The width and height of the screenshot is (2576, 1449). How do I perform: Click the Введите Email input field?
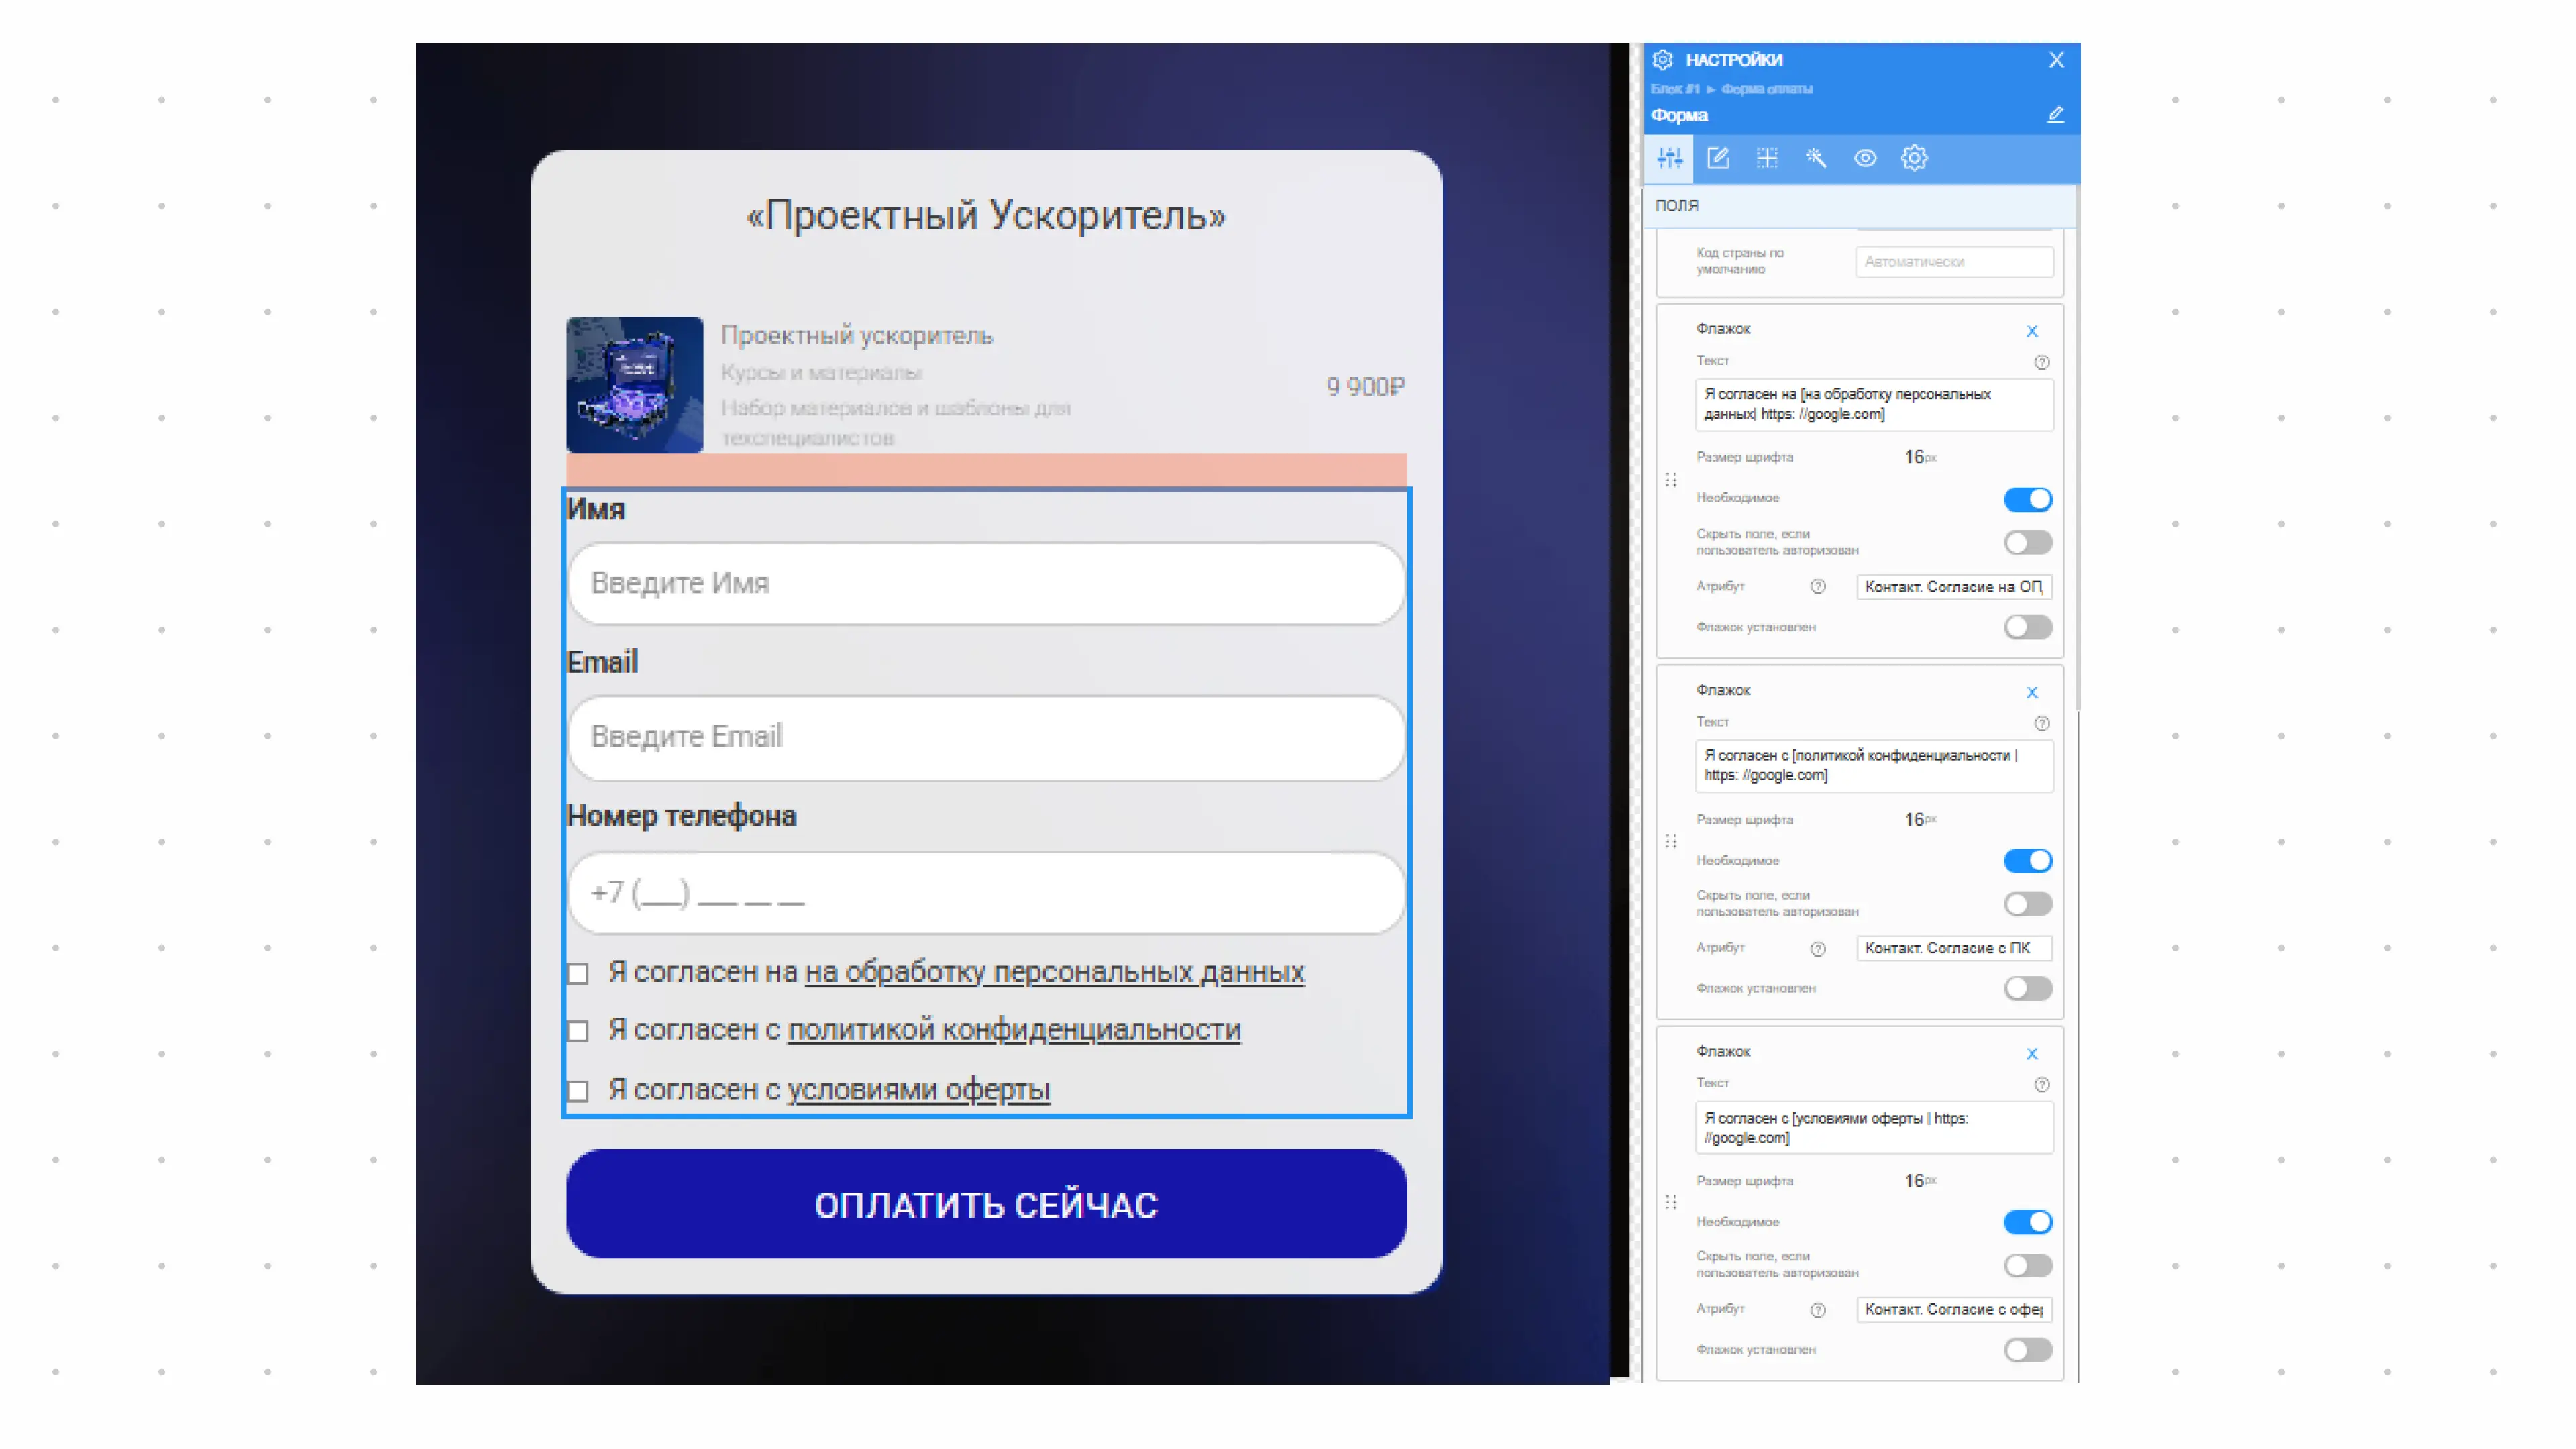coord(986,737)
